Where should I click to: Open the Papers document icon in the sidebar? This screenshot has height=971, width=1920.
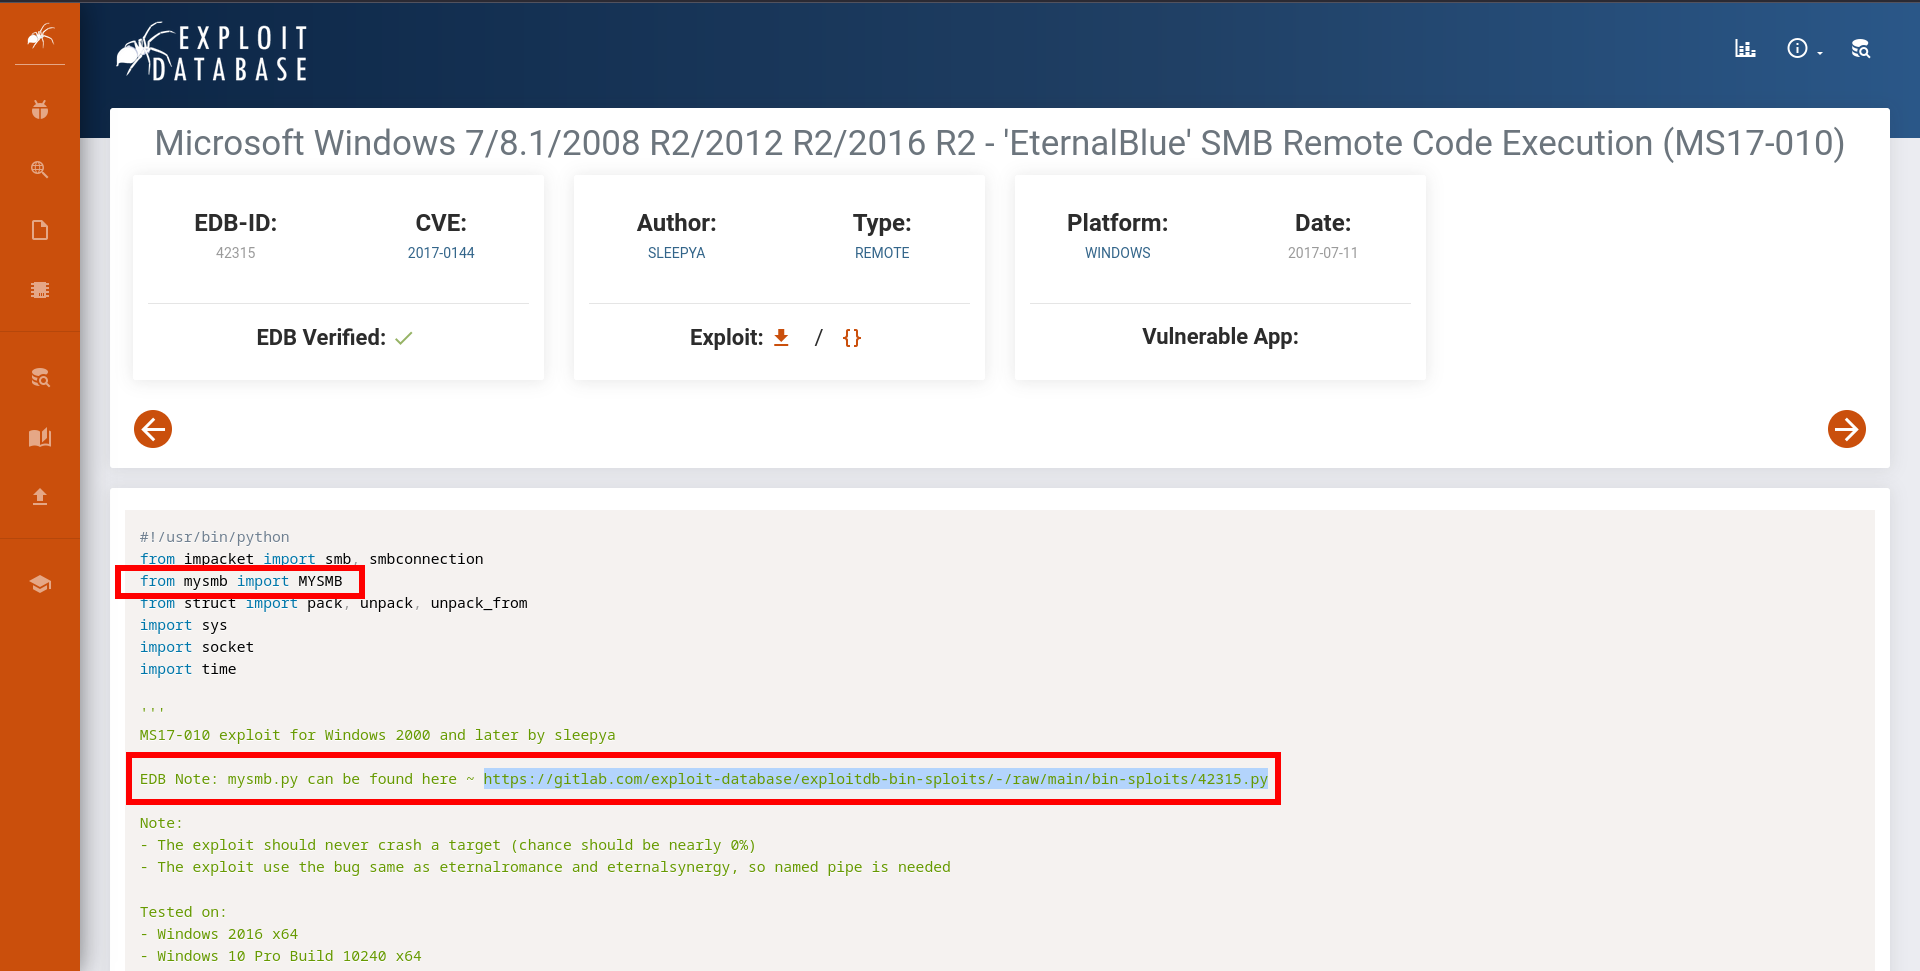point(40,230)
